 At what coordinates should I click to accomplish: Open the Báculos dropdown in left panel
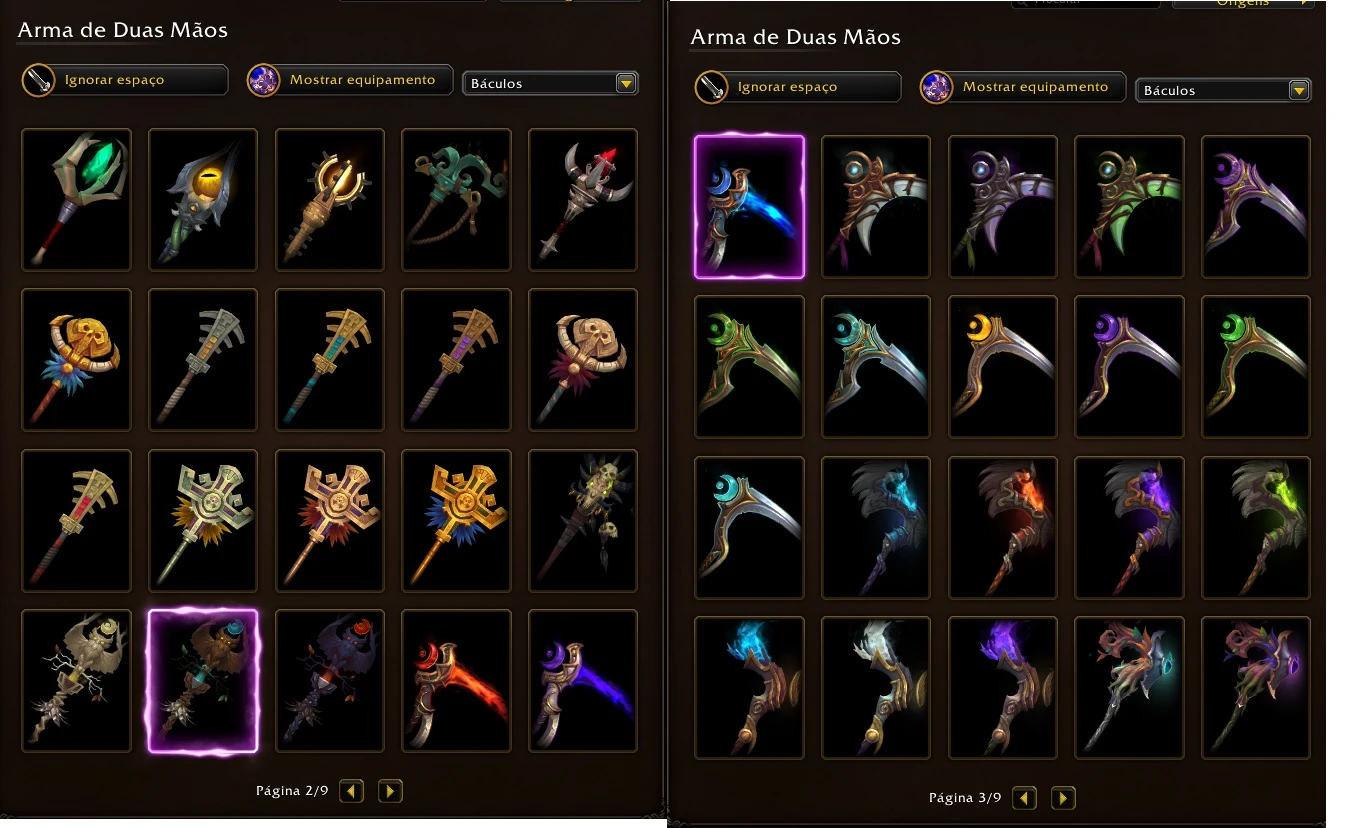pos(550,83)
